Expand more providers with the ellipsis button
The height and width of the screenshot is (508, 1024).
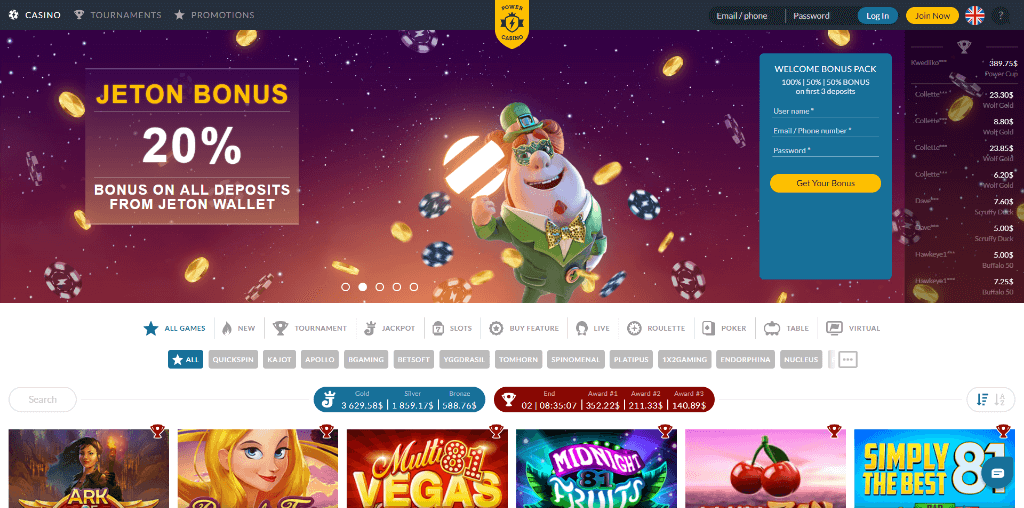tap(848, 360)
